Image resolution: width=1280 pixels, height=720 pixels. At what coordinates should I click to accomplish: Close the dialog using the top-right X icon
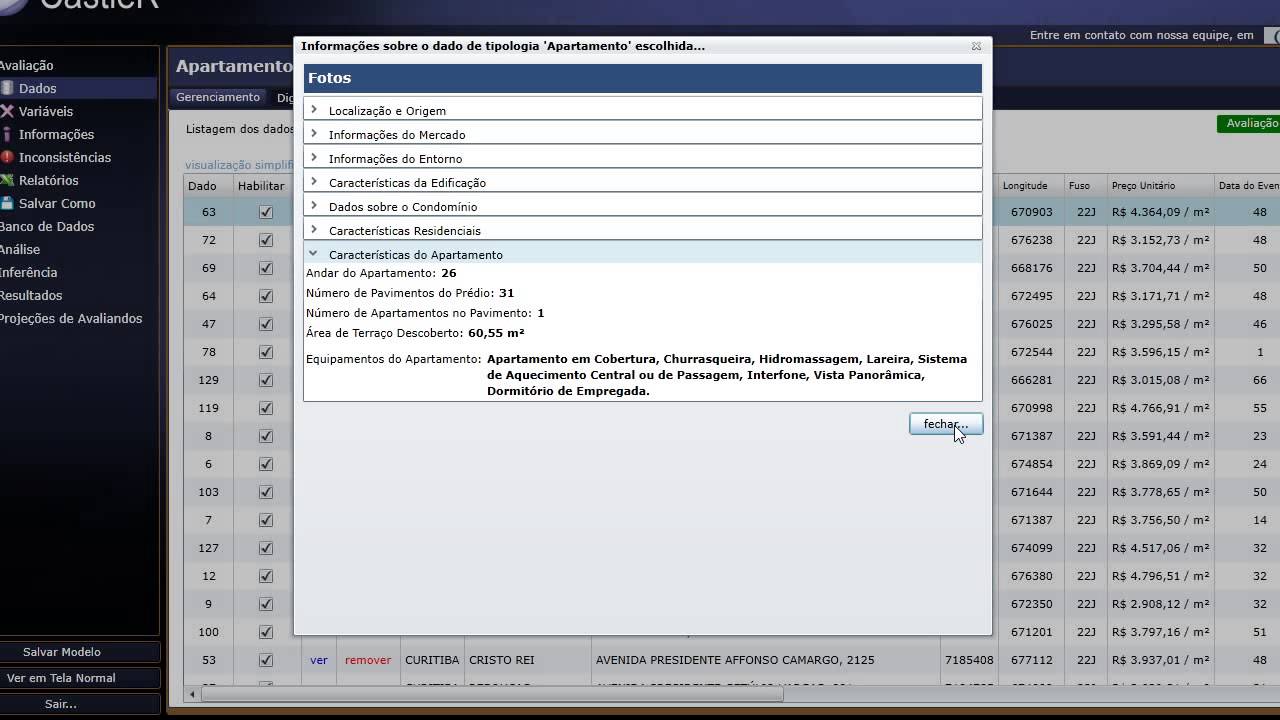pyautogui.click(x=976, y=46)
